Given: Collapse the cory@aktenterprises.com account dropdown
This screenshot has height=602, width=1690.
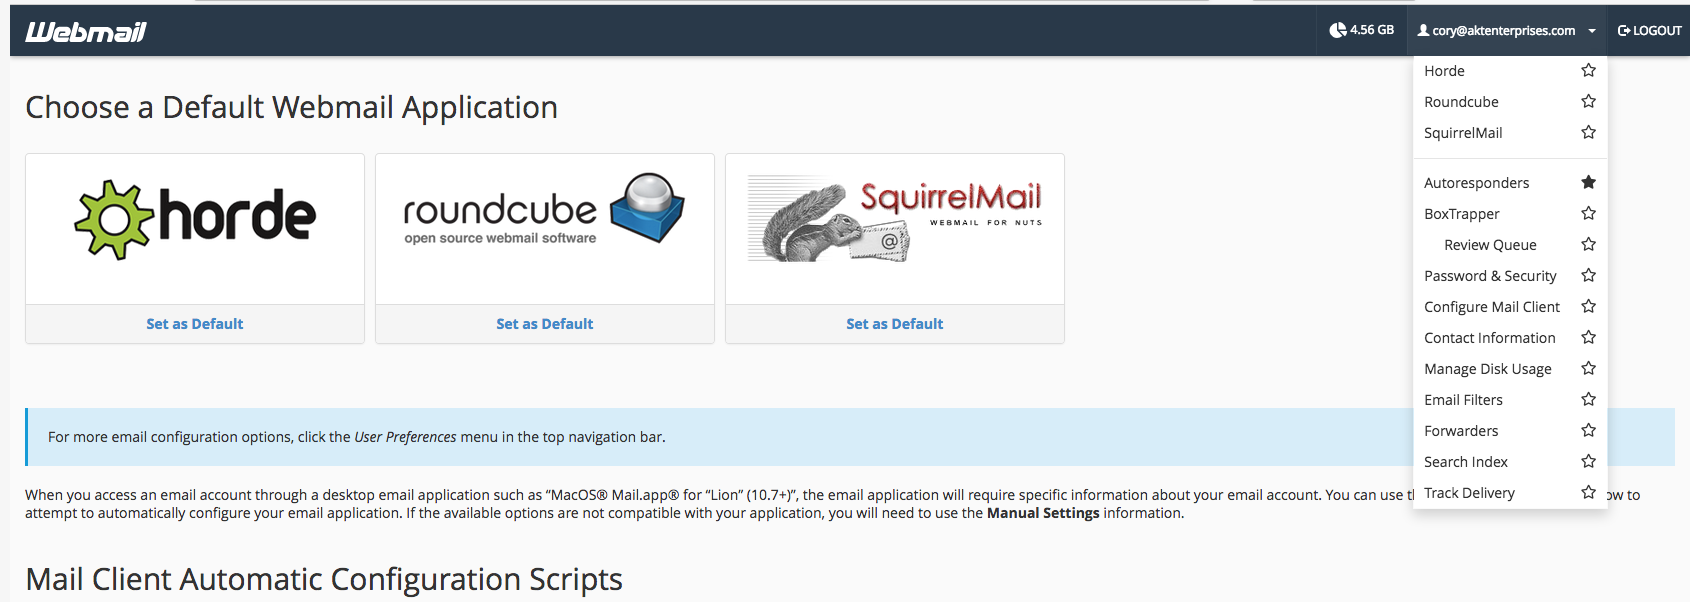Looking at the screenshot, I should (x=1503, y=31).
